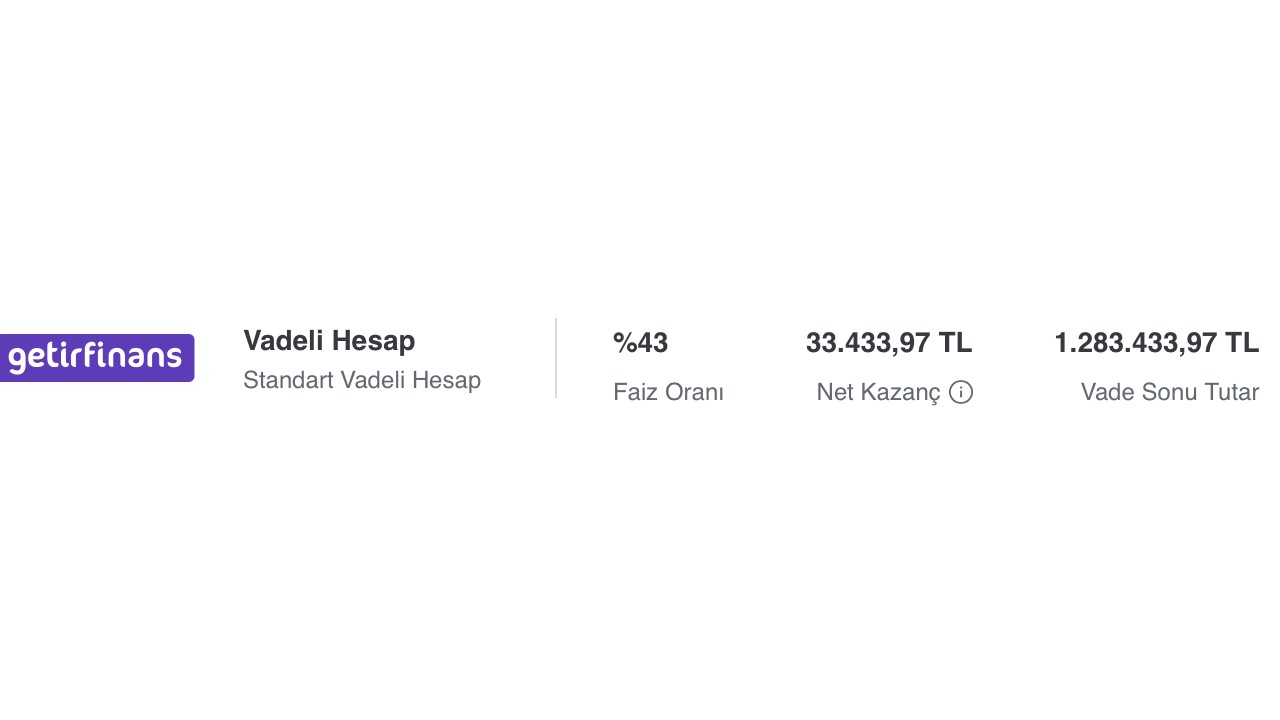Click the word "finans" in the logo
Screen dimensions: 1280x720
pyautogui.click(x=133, y=357)
